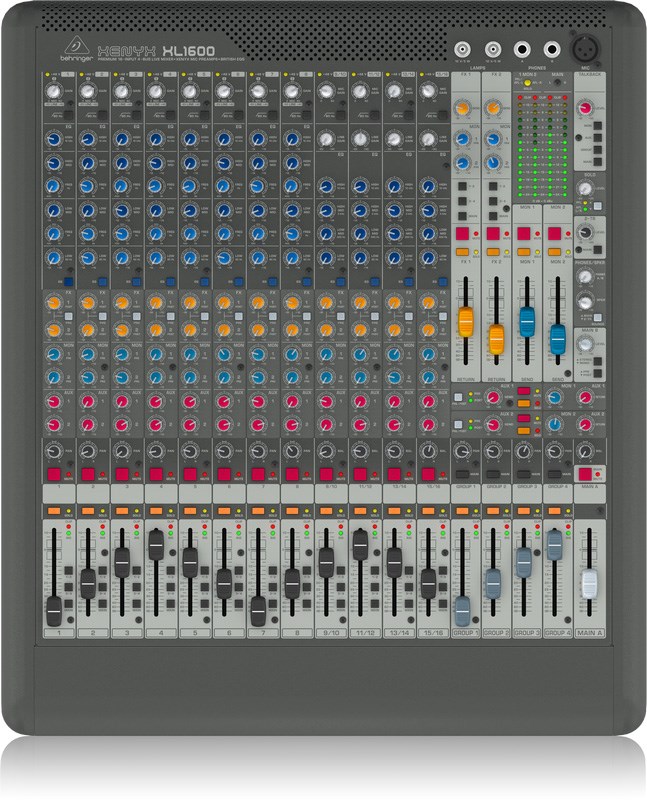Mute channel 1 with its red button
647x800 pixels.
(54, 474)
